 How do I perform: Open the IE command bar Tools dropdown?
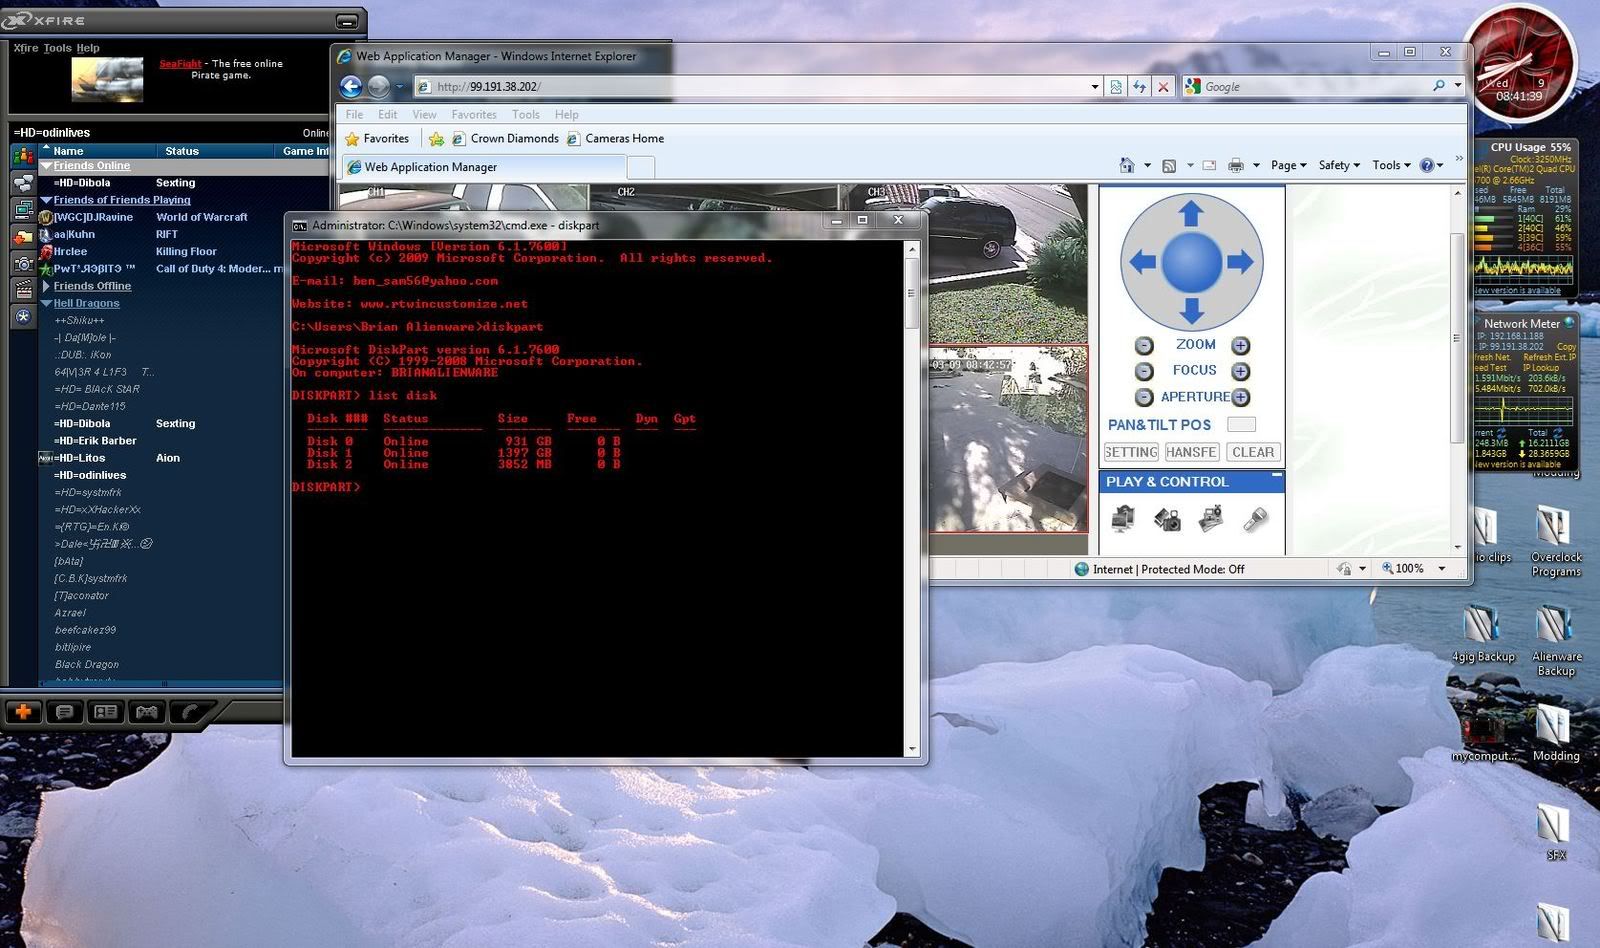(x=1391, y=165)
